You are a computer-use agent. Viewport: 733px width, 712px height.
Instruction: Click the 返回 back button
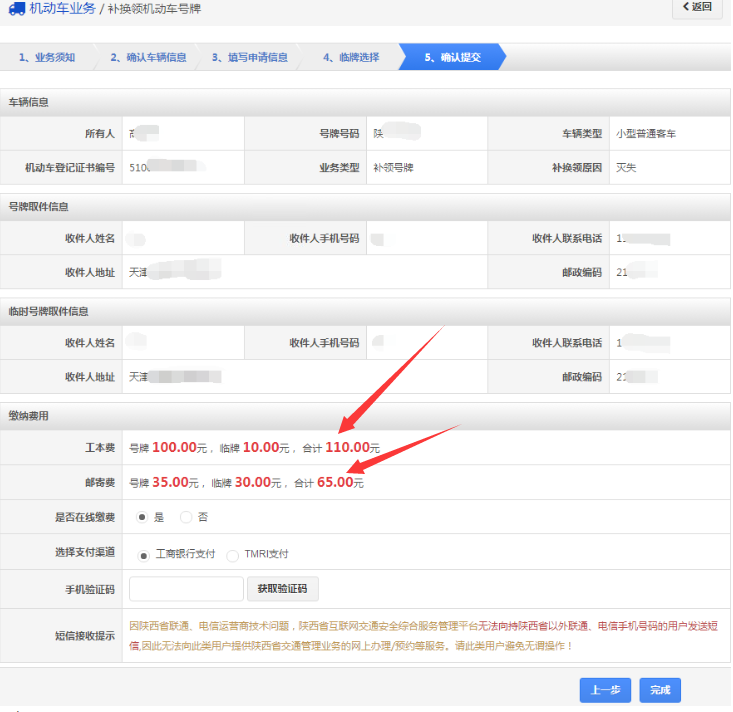pos(696,8)
